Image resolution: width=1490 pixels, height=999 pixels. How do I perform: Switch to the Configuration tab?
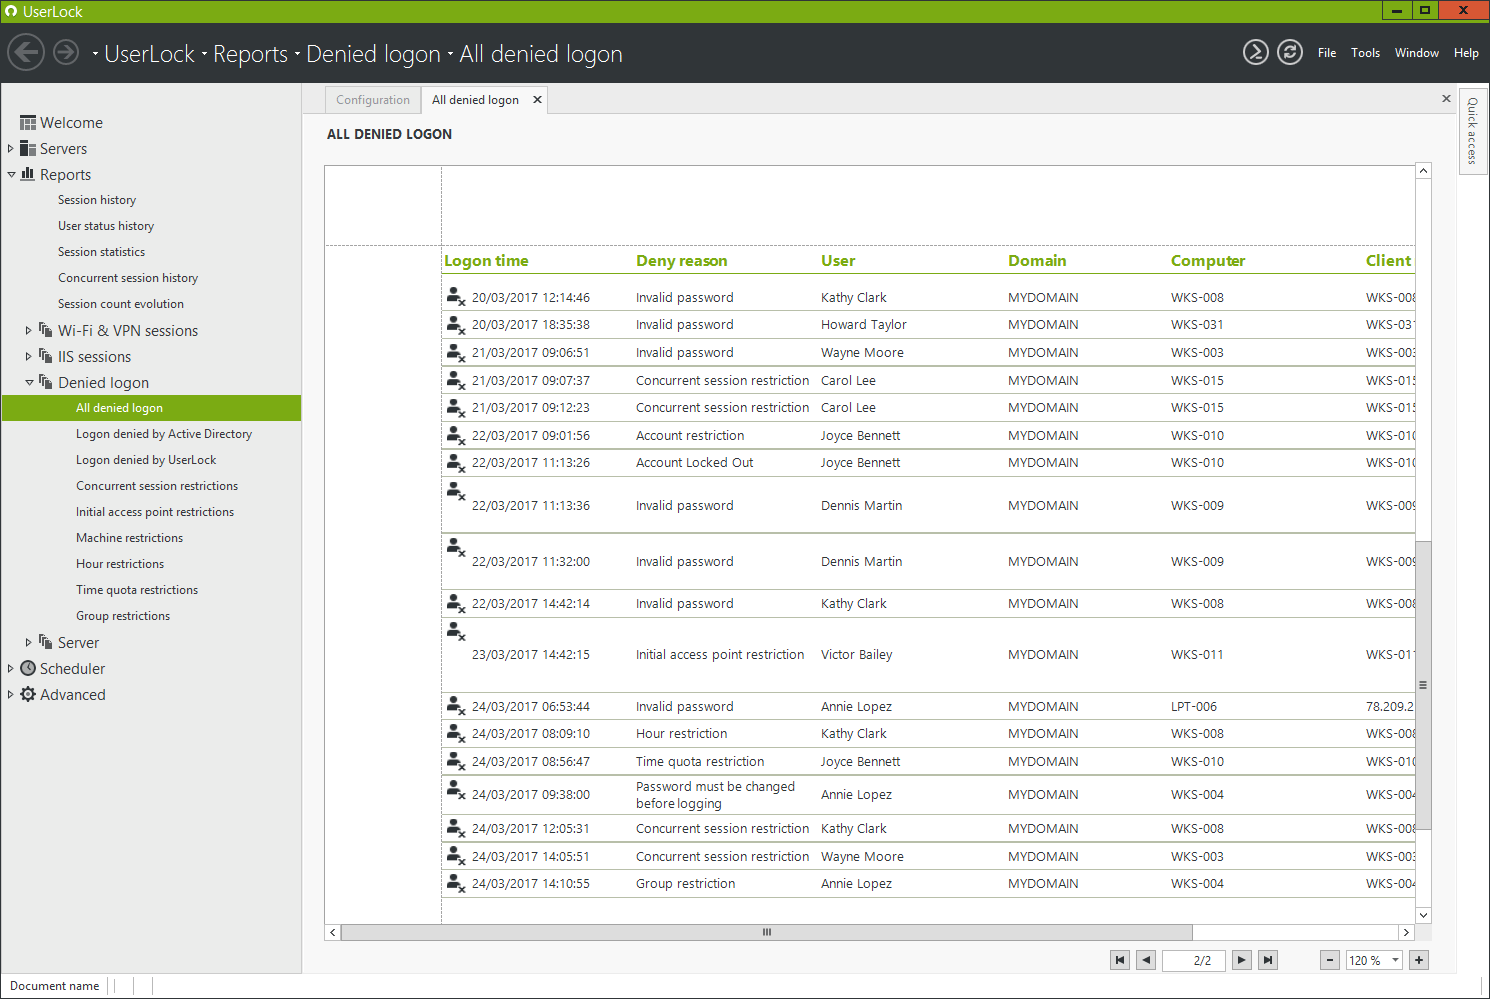pyautogui.click(x=373, y=100)
